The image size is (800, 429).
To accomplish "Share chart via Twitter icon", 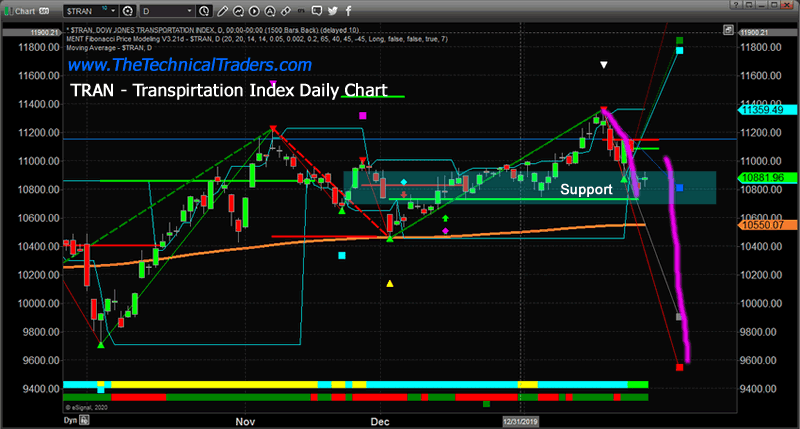I will coord(332,10).
